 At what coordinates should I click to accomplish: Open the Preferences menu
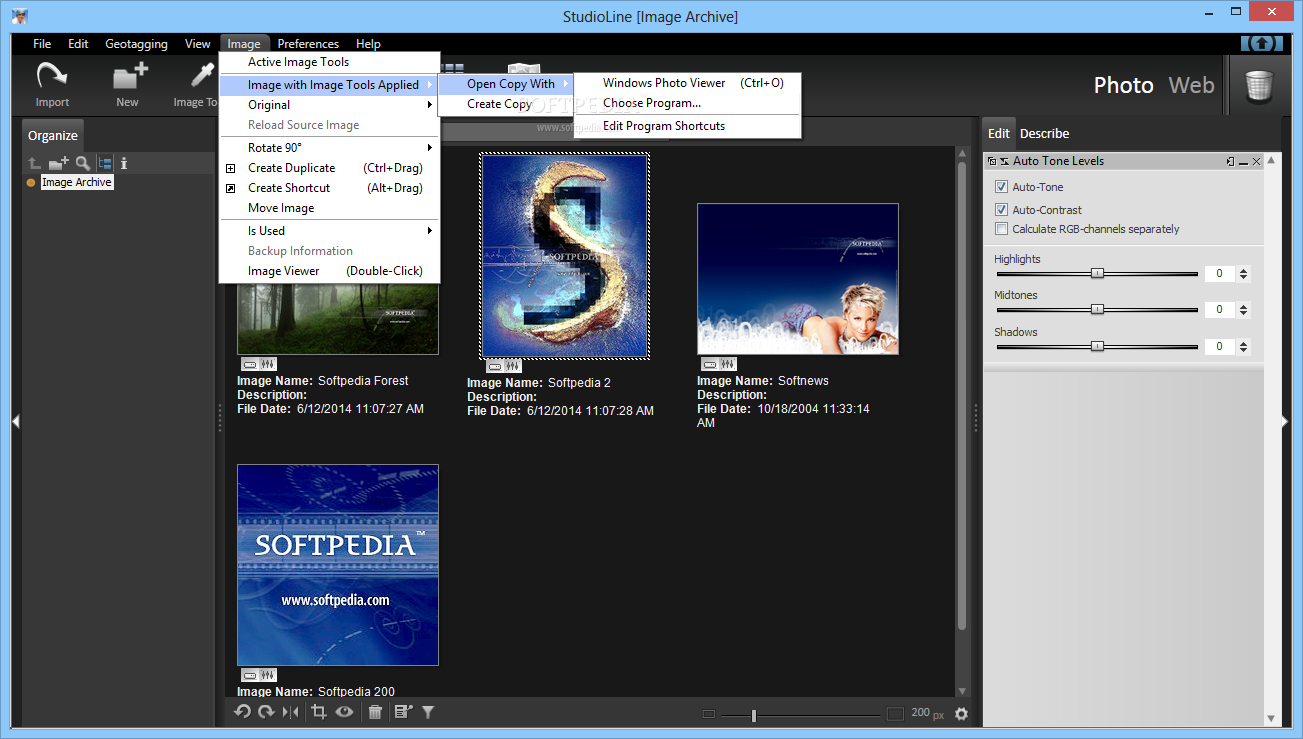tap(308, 44)
